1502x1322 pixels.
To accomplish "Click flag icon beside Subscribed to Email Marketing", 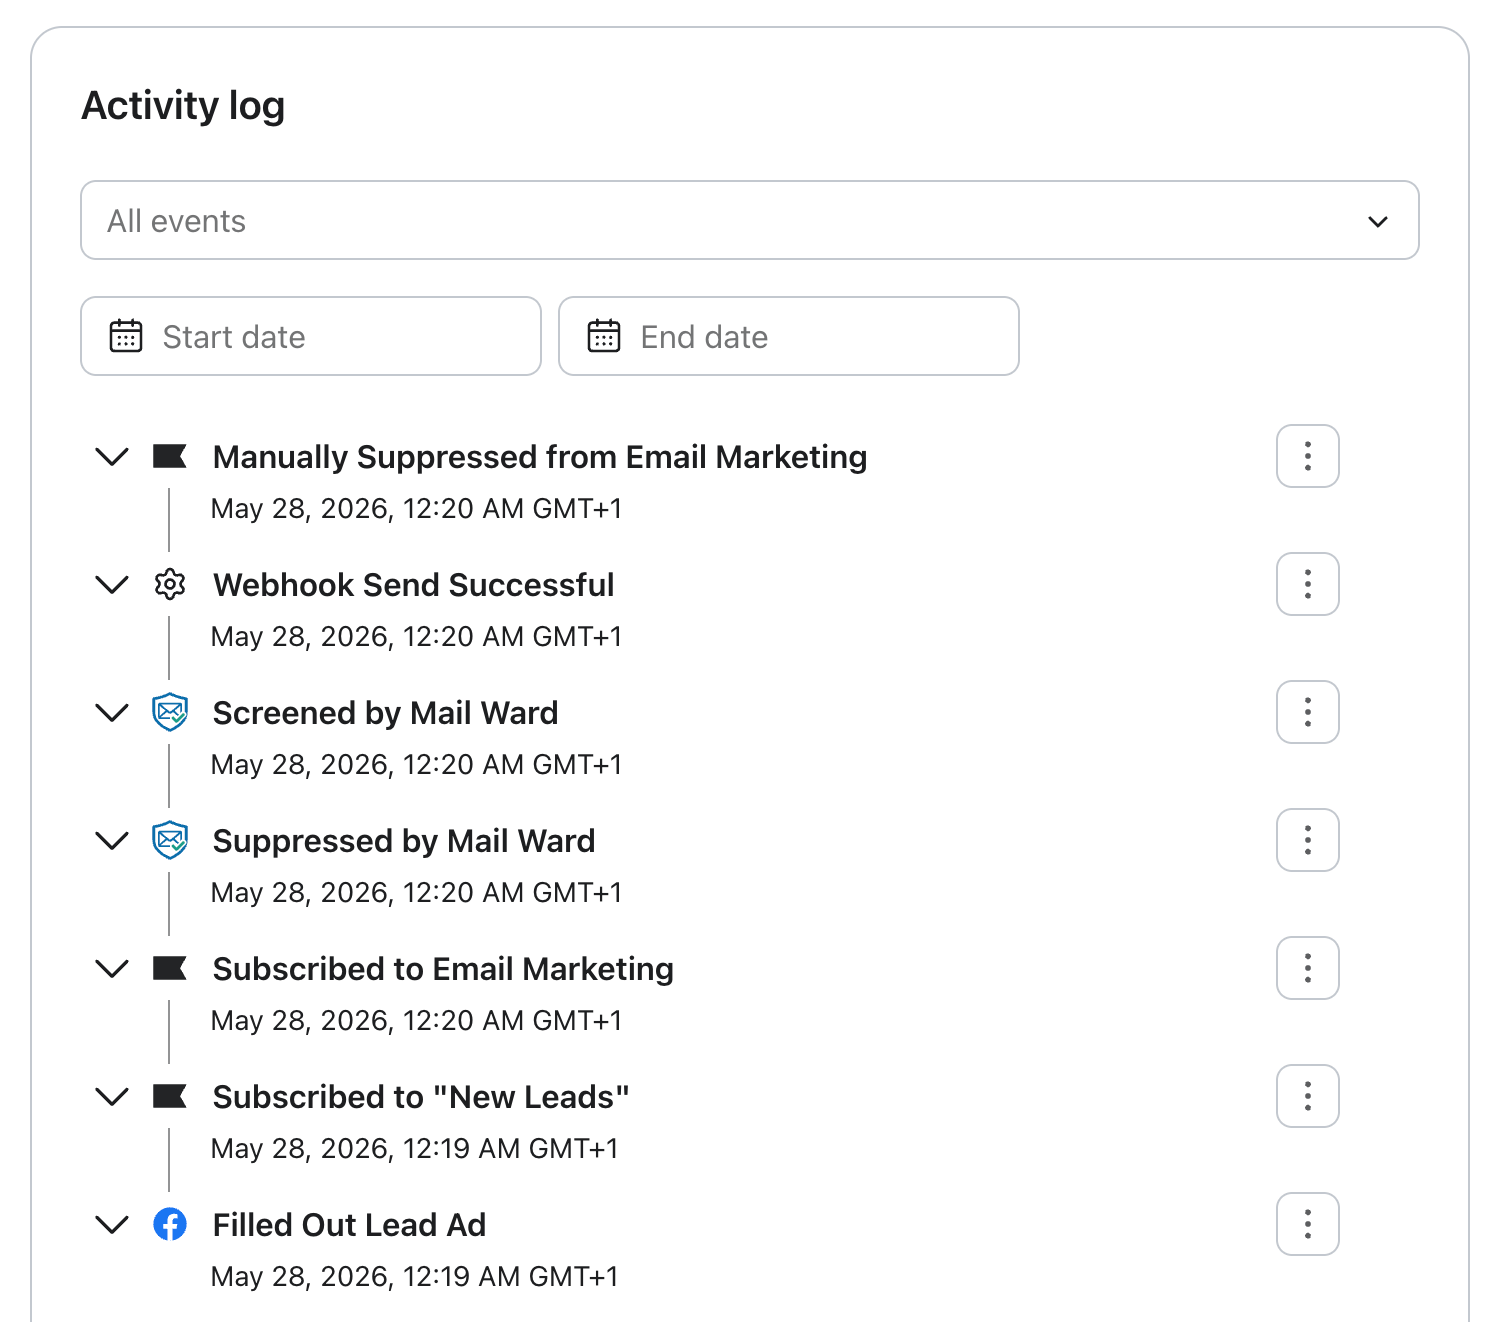I will pos(170,969).
